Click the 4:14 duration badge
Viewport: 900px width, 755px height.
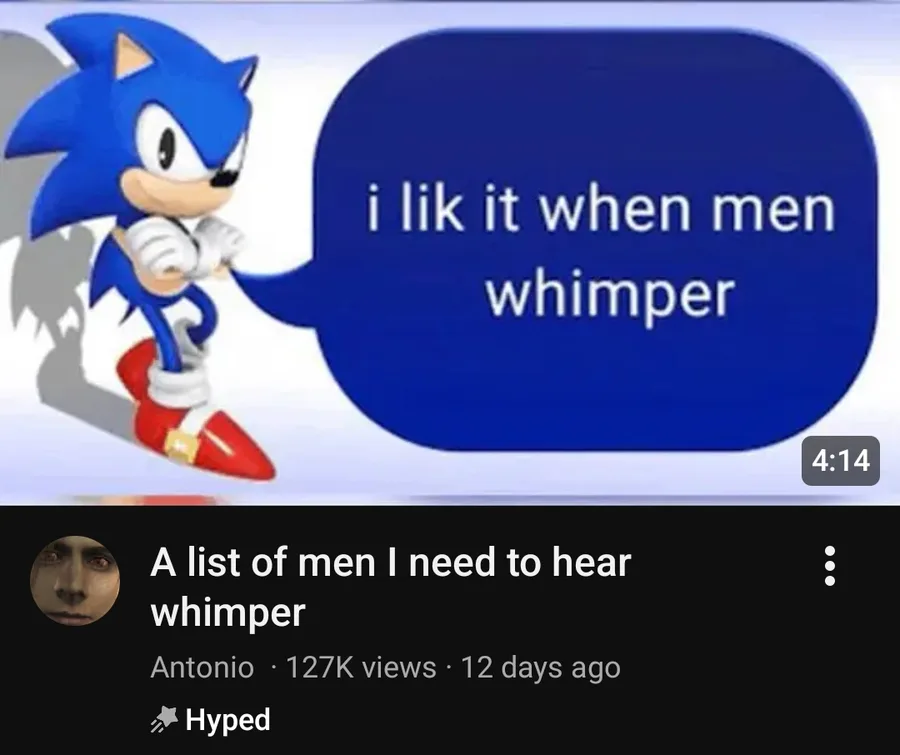coord(840,460)
